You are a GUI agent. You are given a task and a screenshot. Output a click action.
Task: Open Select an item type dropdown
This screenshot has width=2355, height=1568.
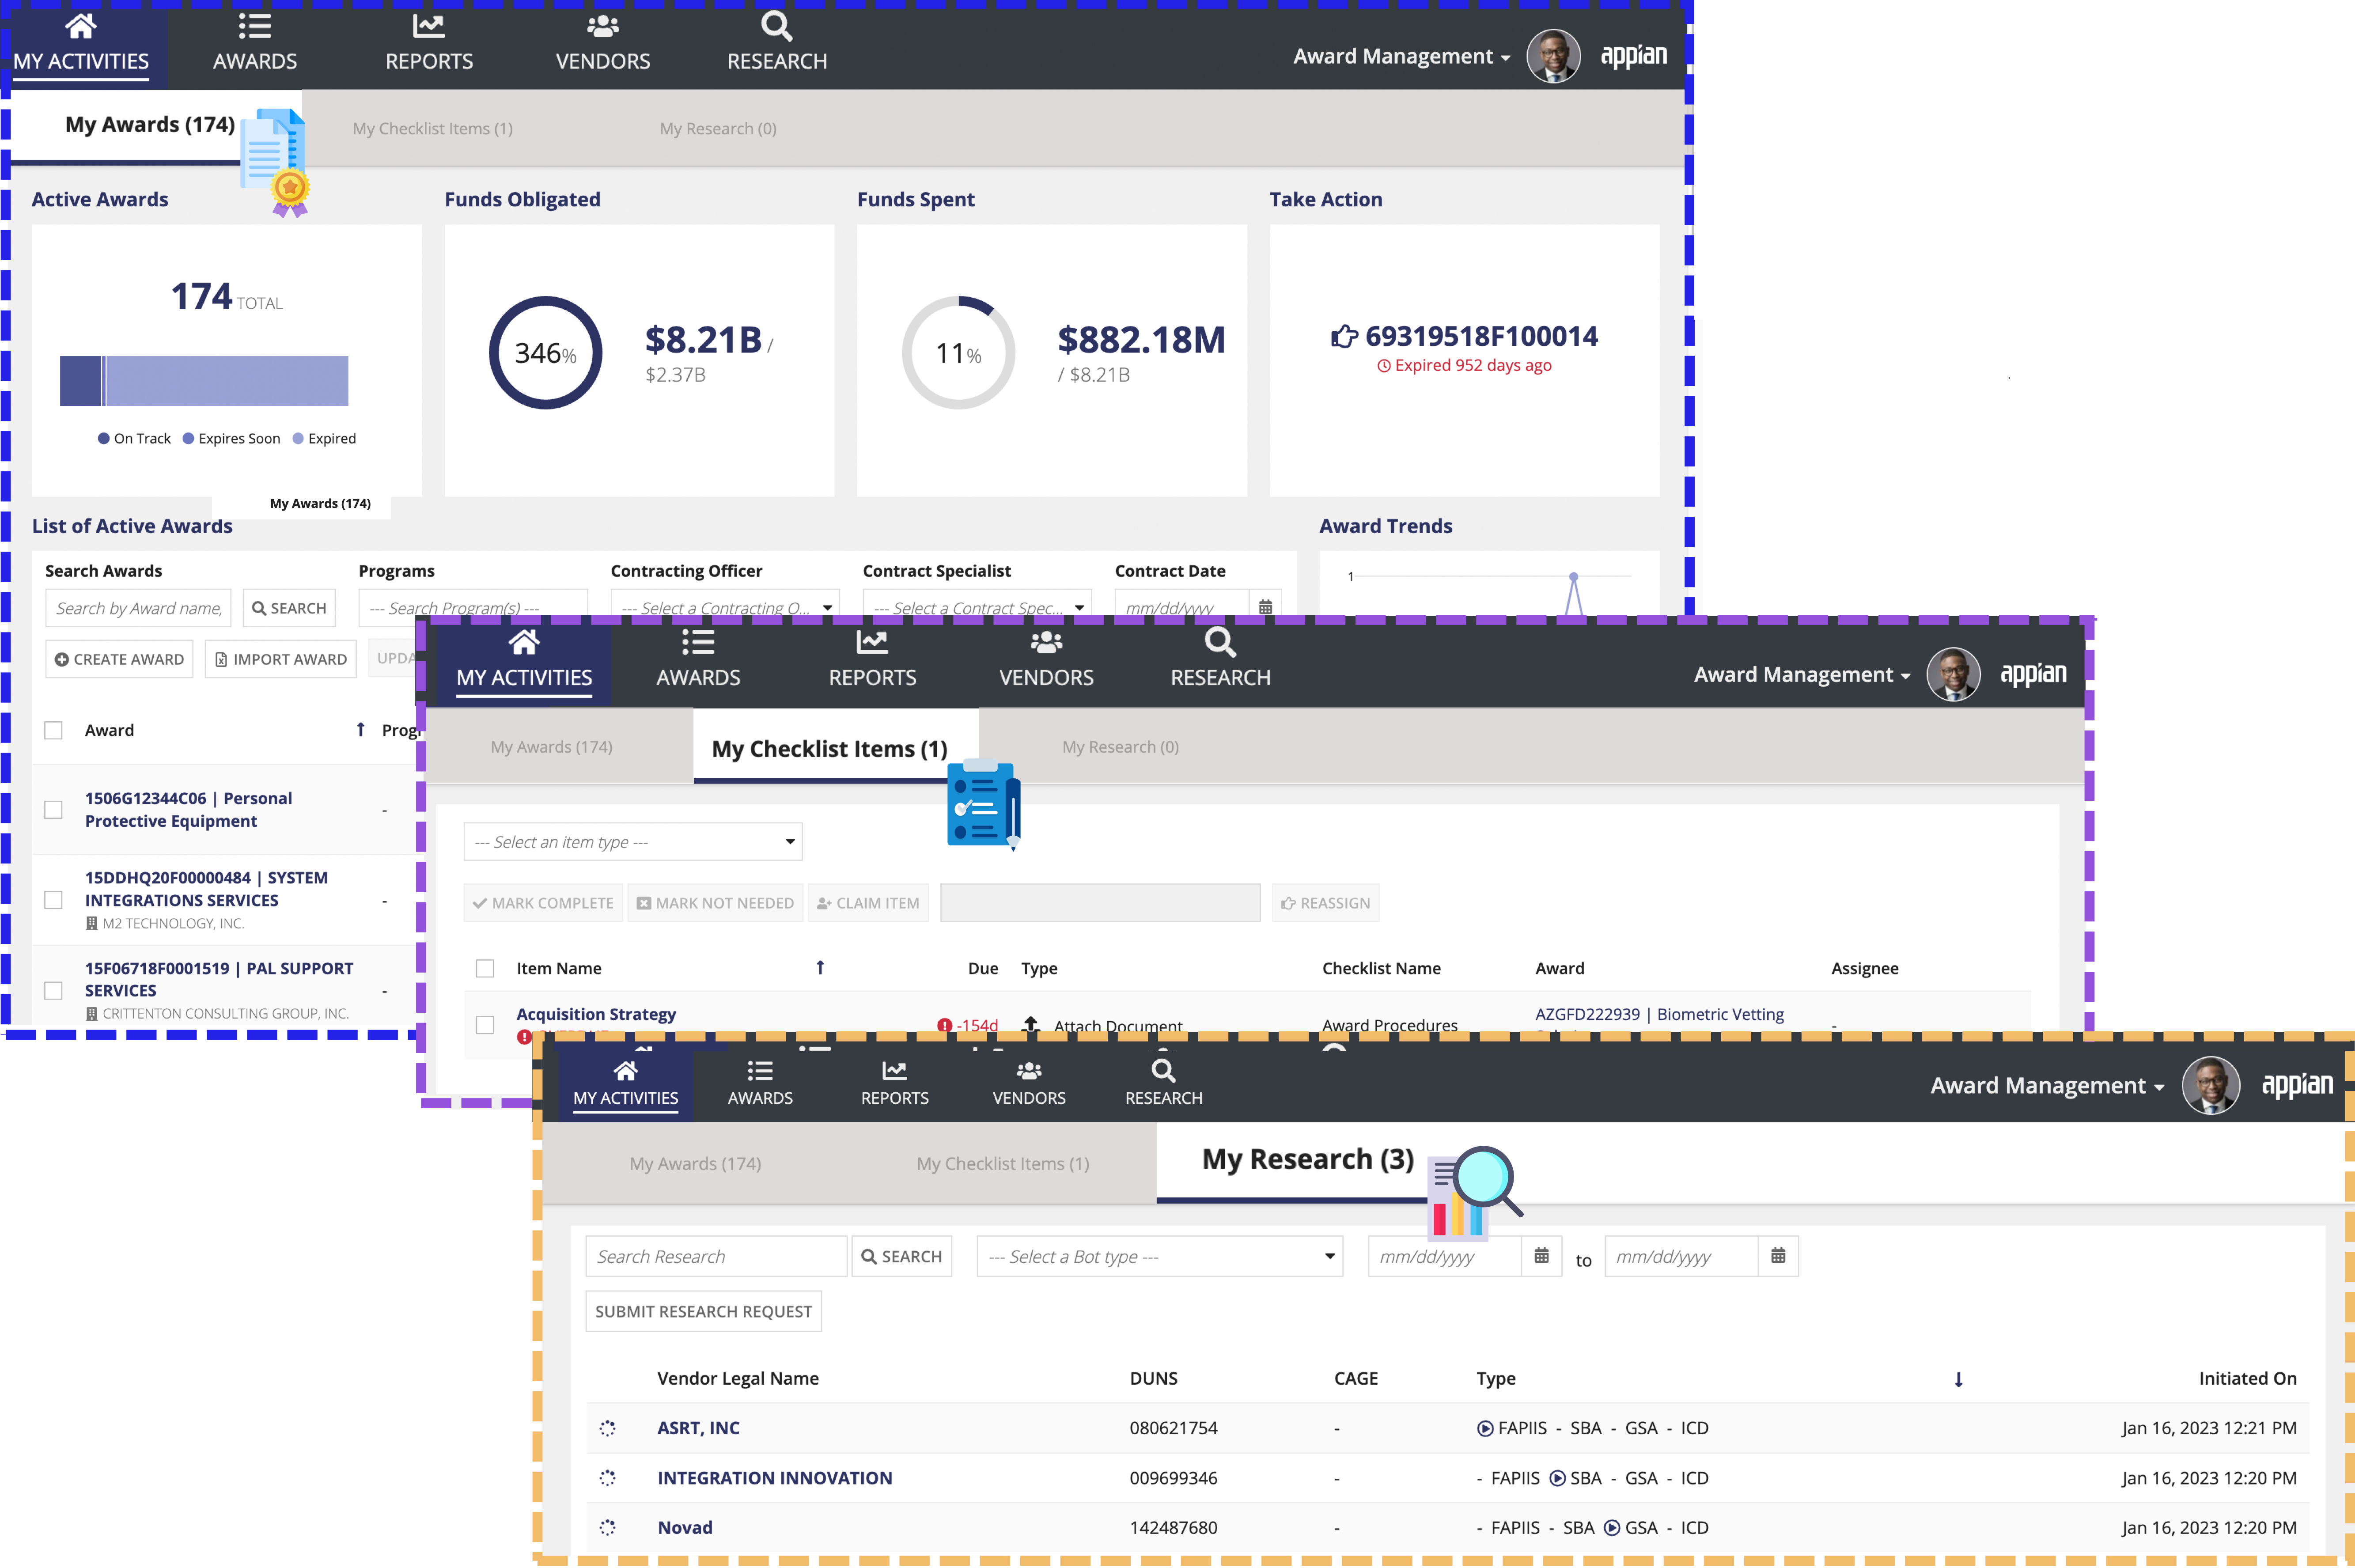(632, 841)
